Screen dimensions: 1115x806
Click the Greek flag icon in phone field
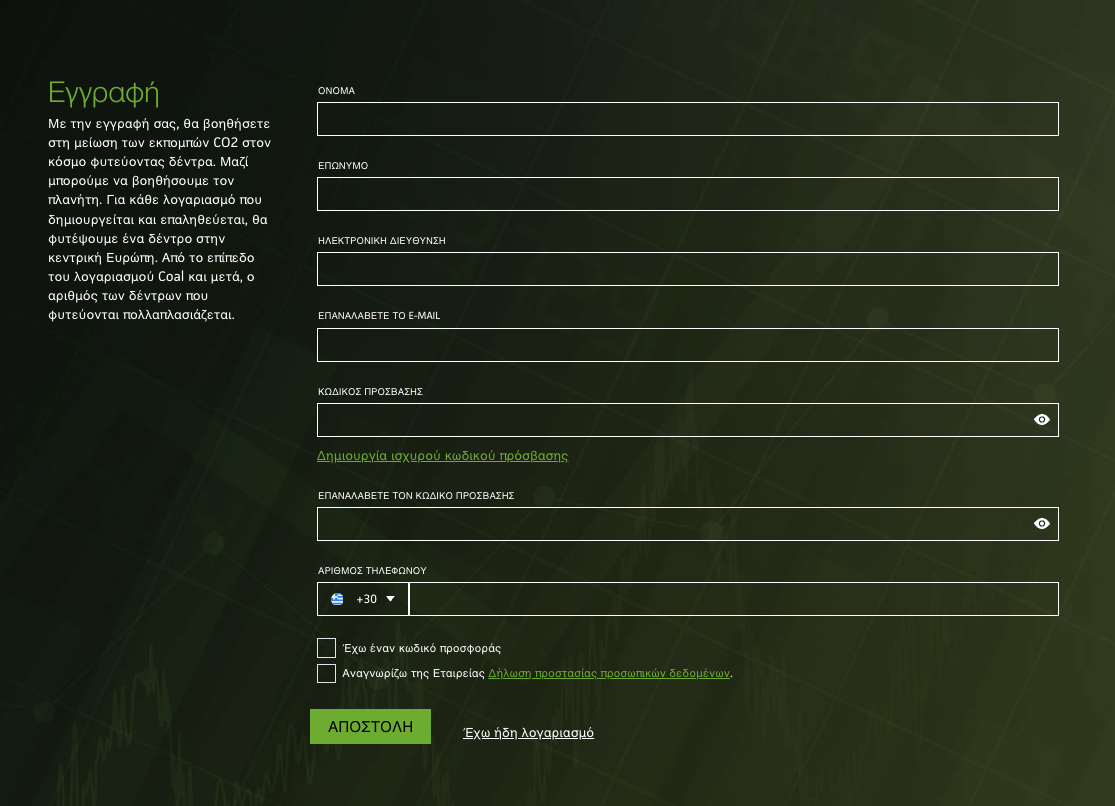(x=336, y=599)
